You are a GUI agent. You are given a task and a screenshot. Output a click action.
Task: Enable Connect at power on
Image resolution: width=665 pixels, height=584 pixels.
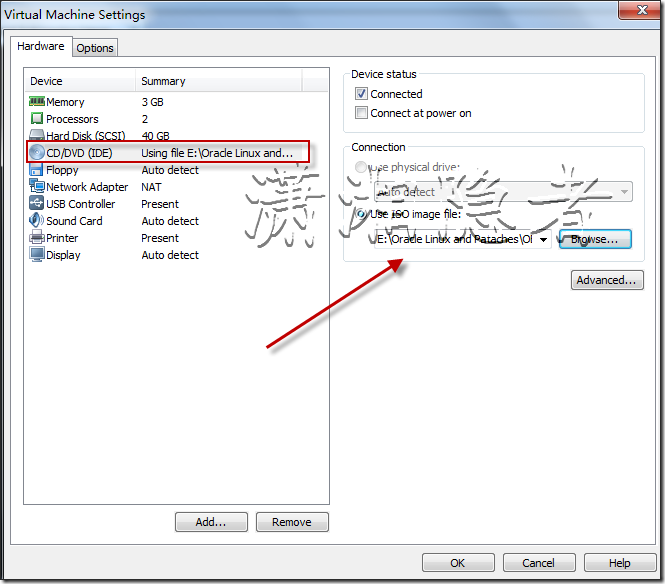point(362,113)
